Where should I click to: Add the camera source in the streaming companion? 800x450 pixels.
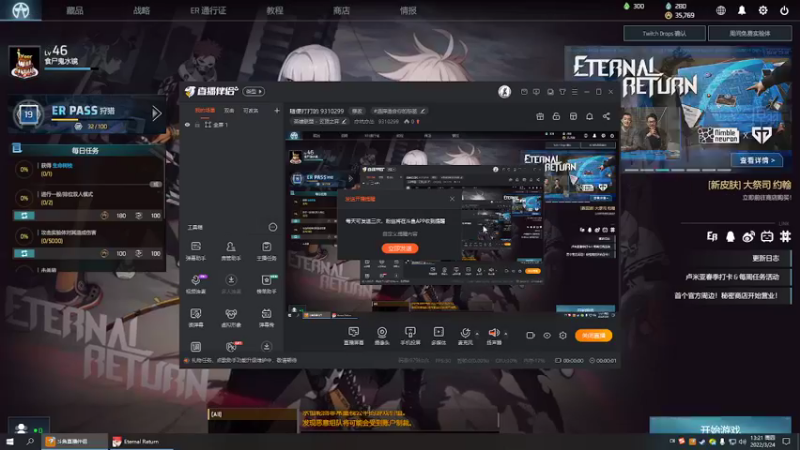[x=382, y=336]
